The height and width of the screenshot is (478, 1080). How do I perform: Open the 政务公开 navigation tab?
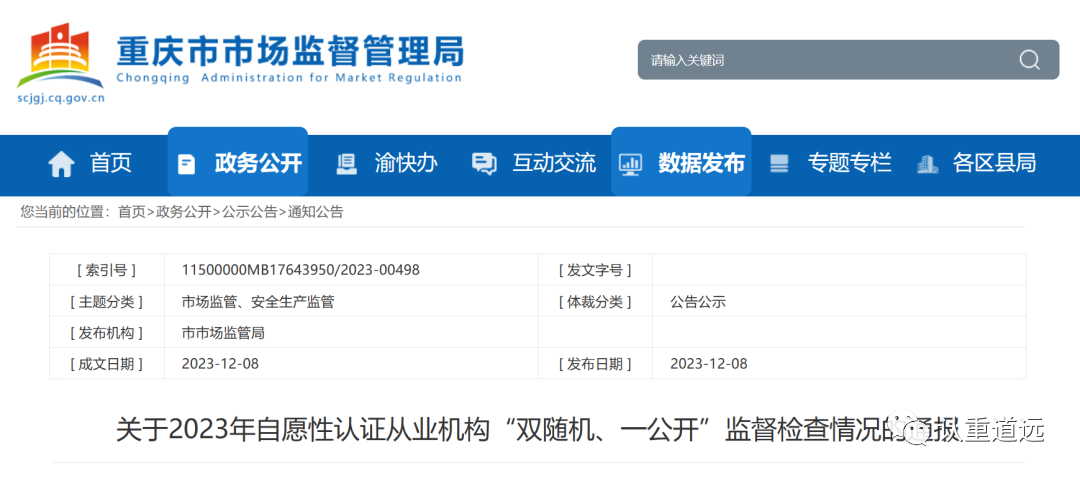[258, 163]
